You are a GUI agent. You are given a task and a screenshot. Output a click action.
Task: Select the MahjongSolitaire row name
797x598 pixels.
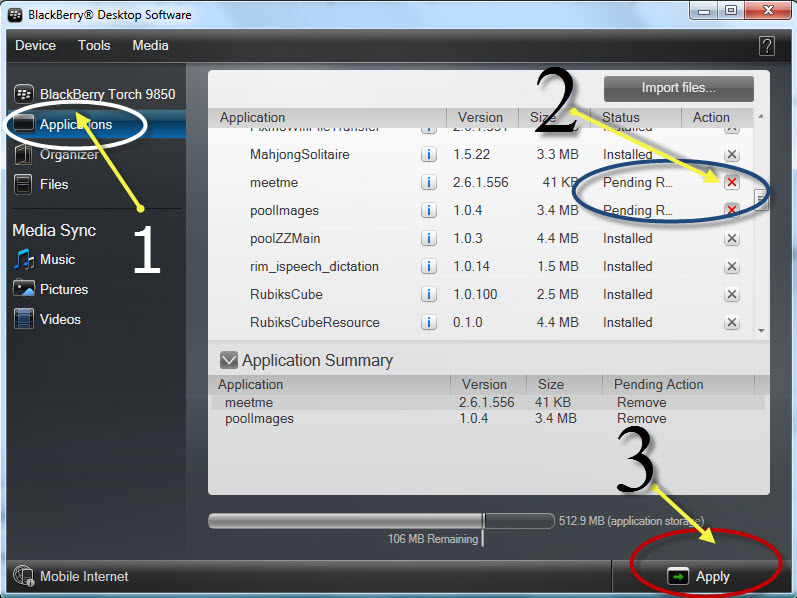(x=299, y=155)
